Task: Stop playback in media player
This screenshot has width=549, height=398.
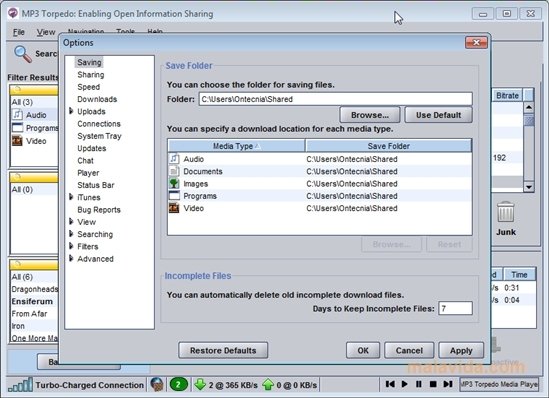Action: coord(433,384)
